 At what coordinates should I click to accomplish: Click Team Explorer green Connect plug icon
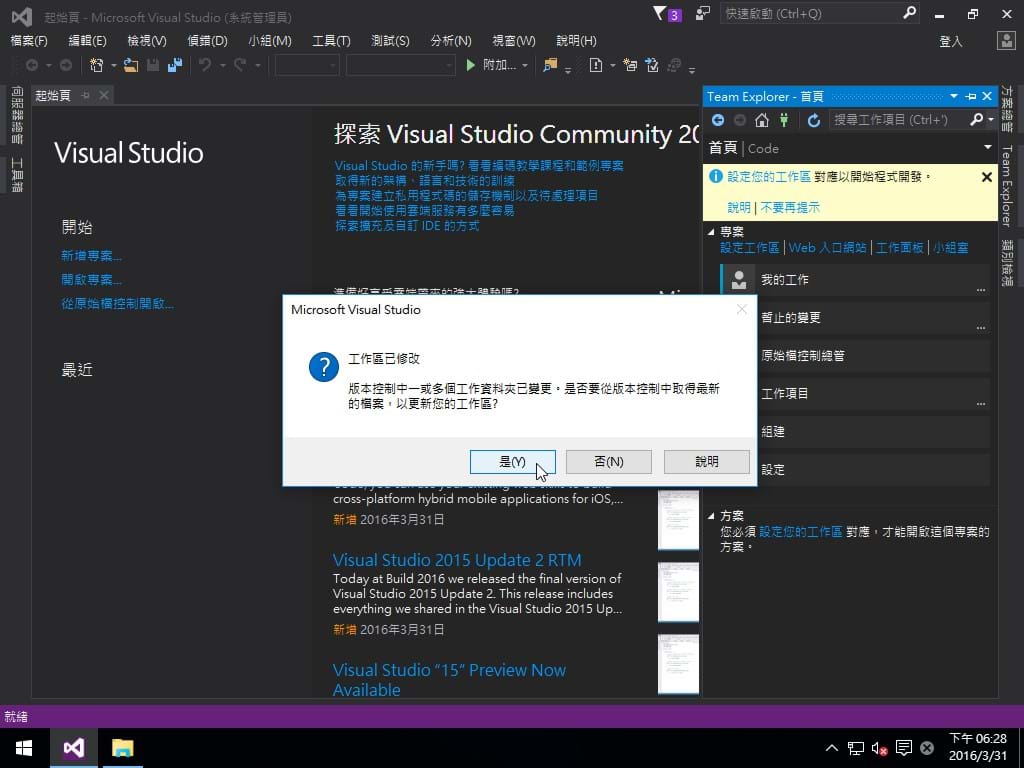(784, 120)
